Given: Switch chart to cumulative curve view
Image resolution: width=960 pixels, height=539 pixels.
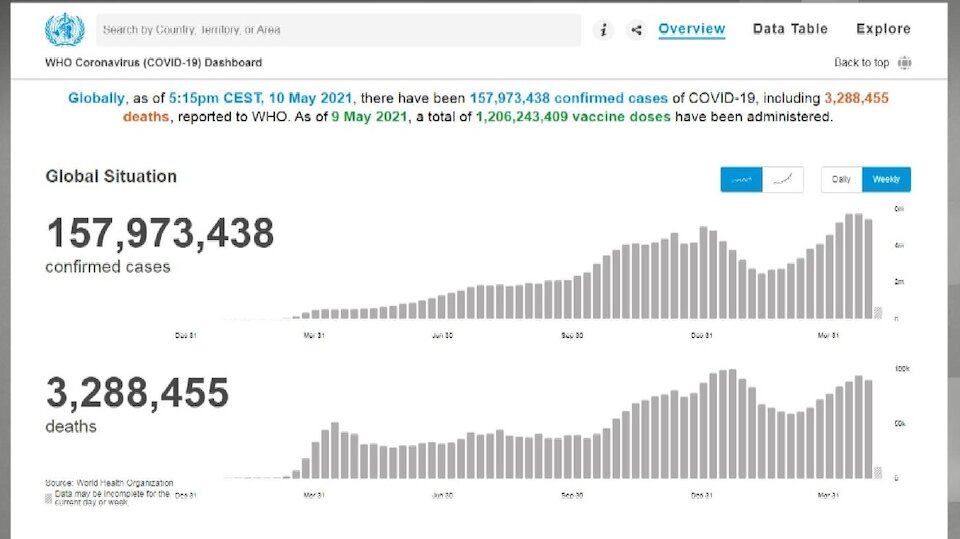Looking at the screenshot, I should 782,179.
